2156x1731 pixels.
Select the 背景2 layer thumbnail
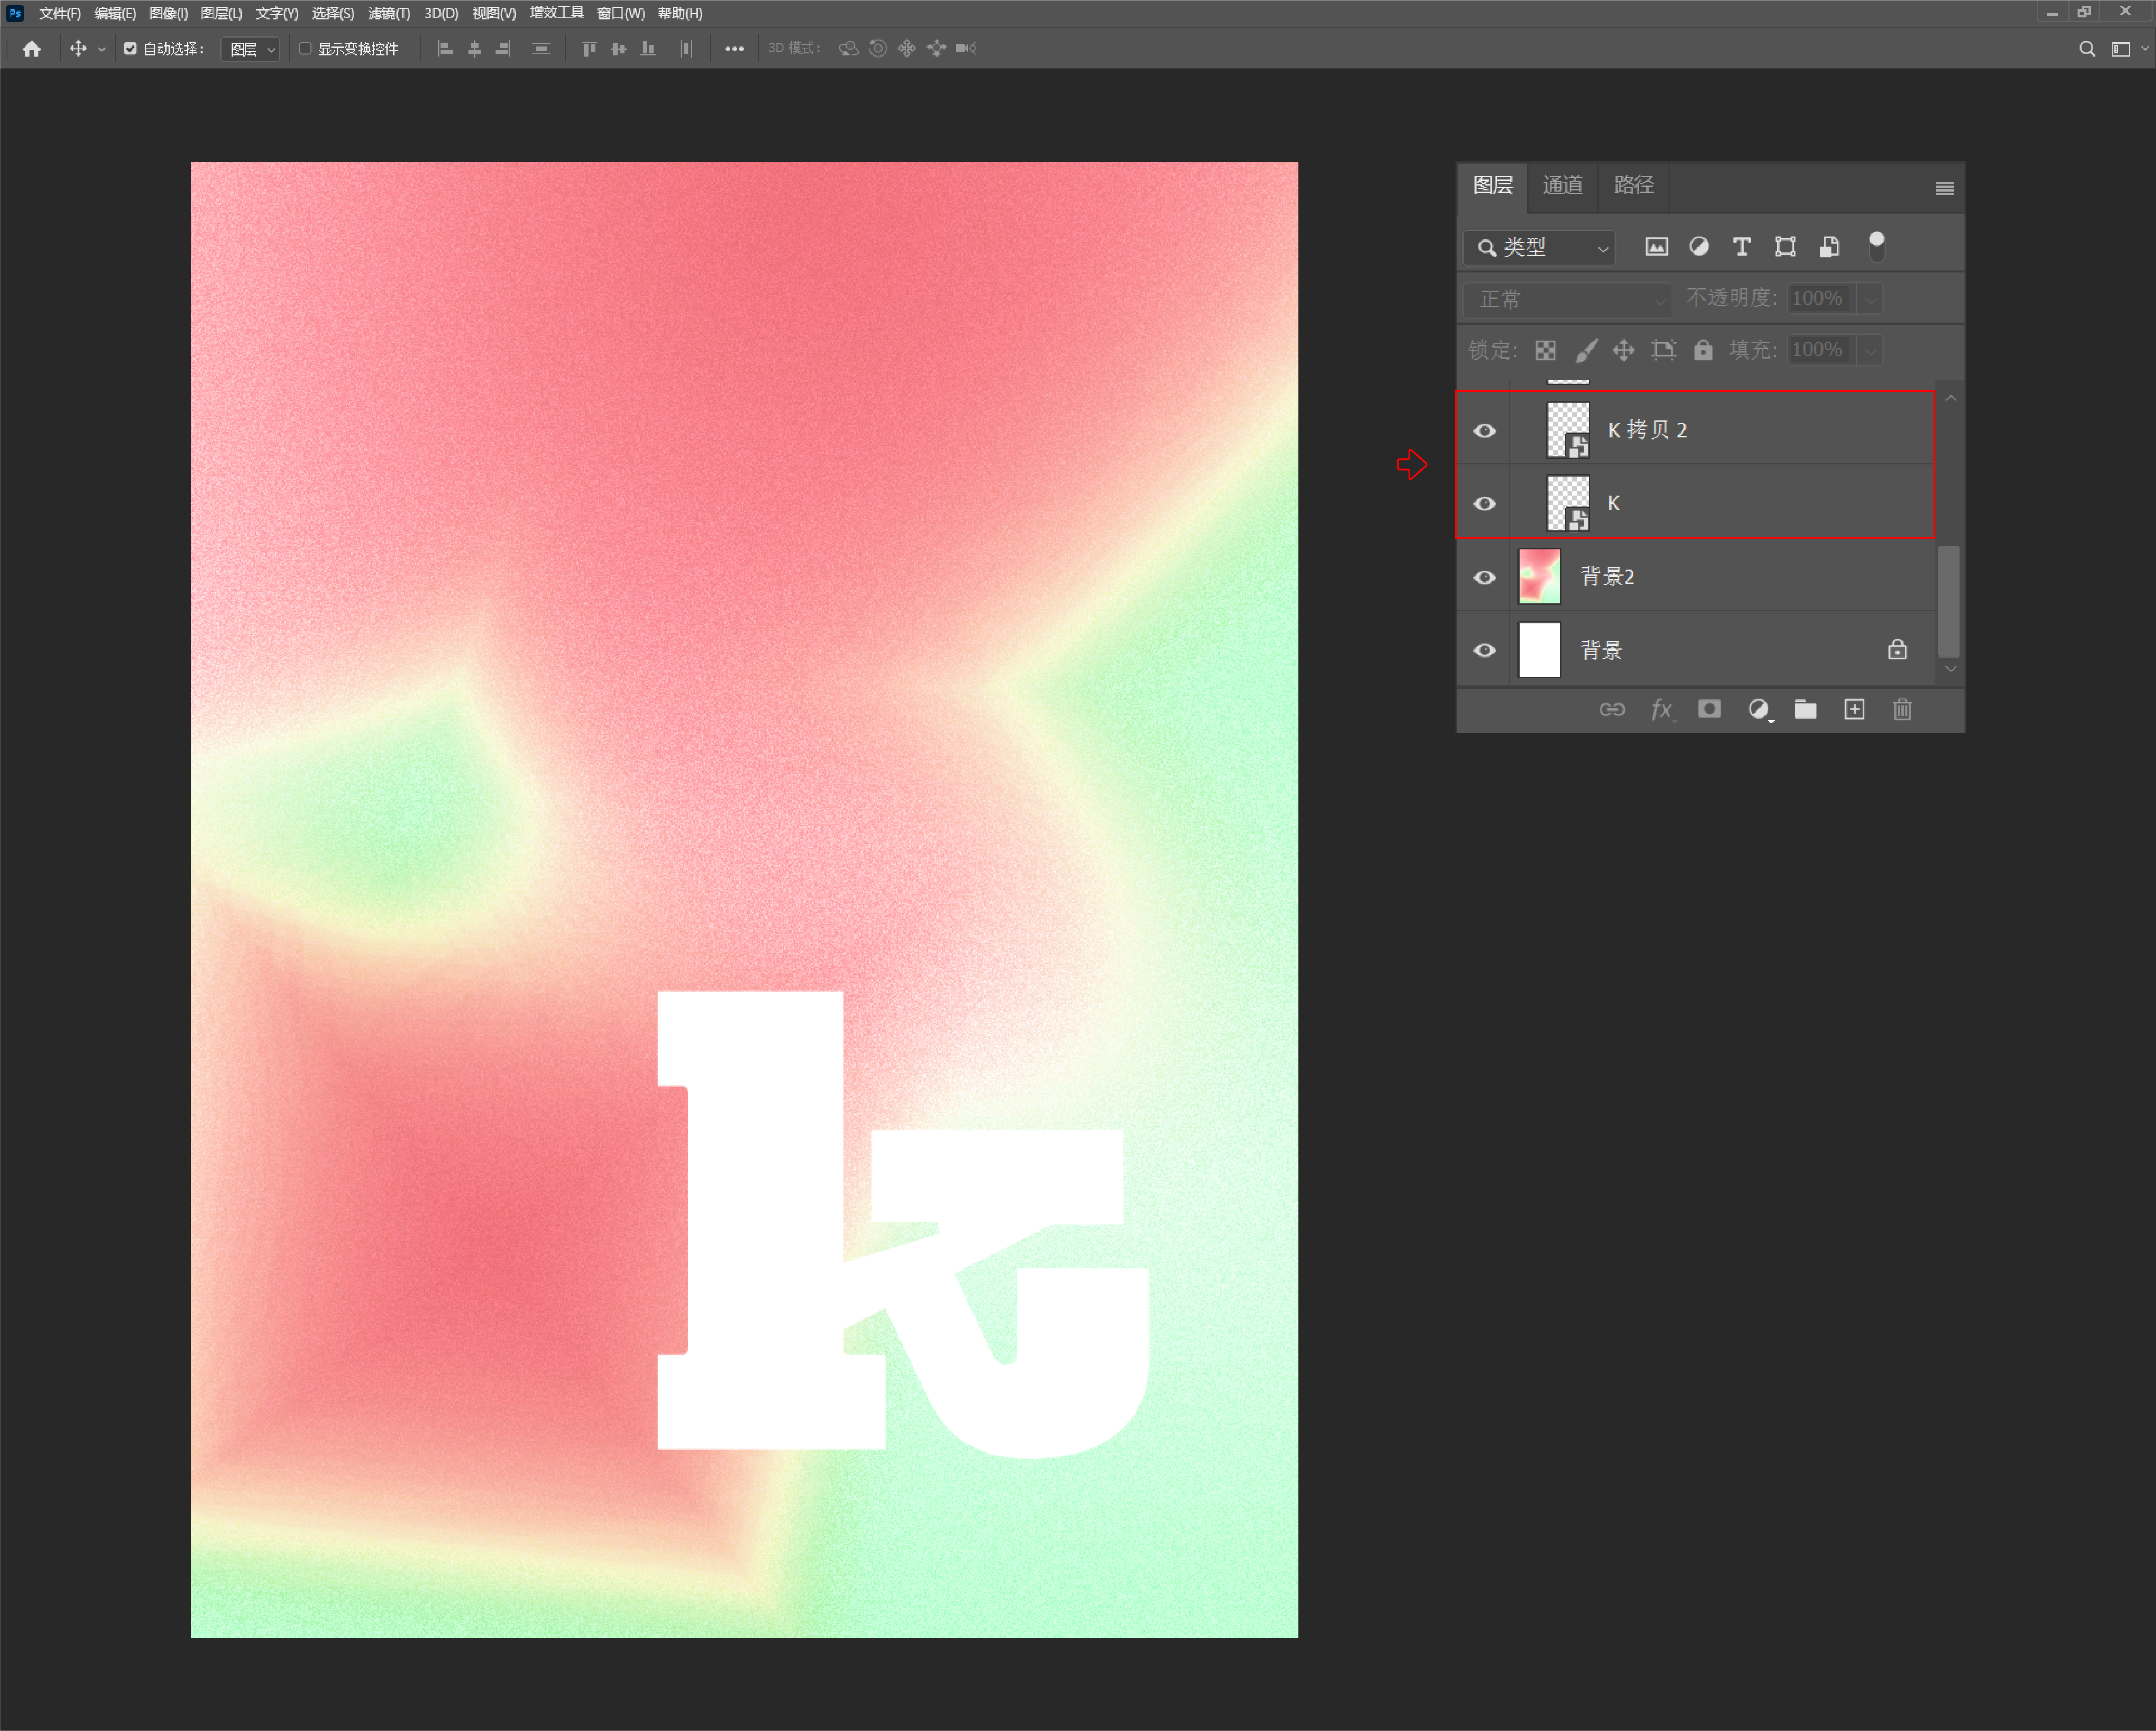pos(1540,577)
